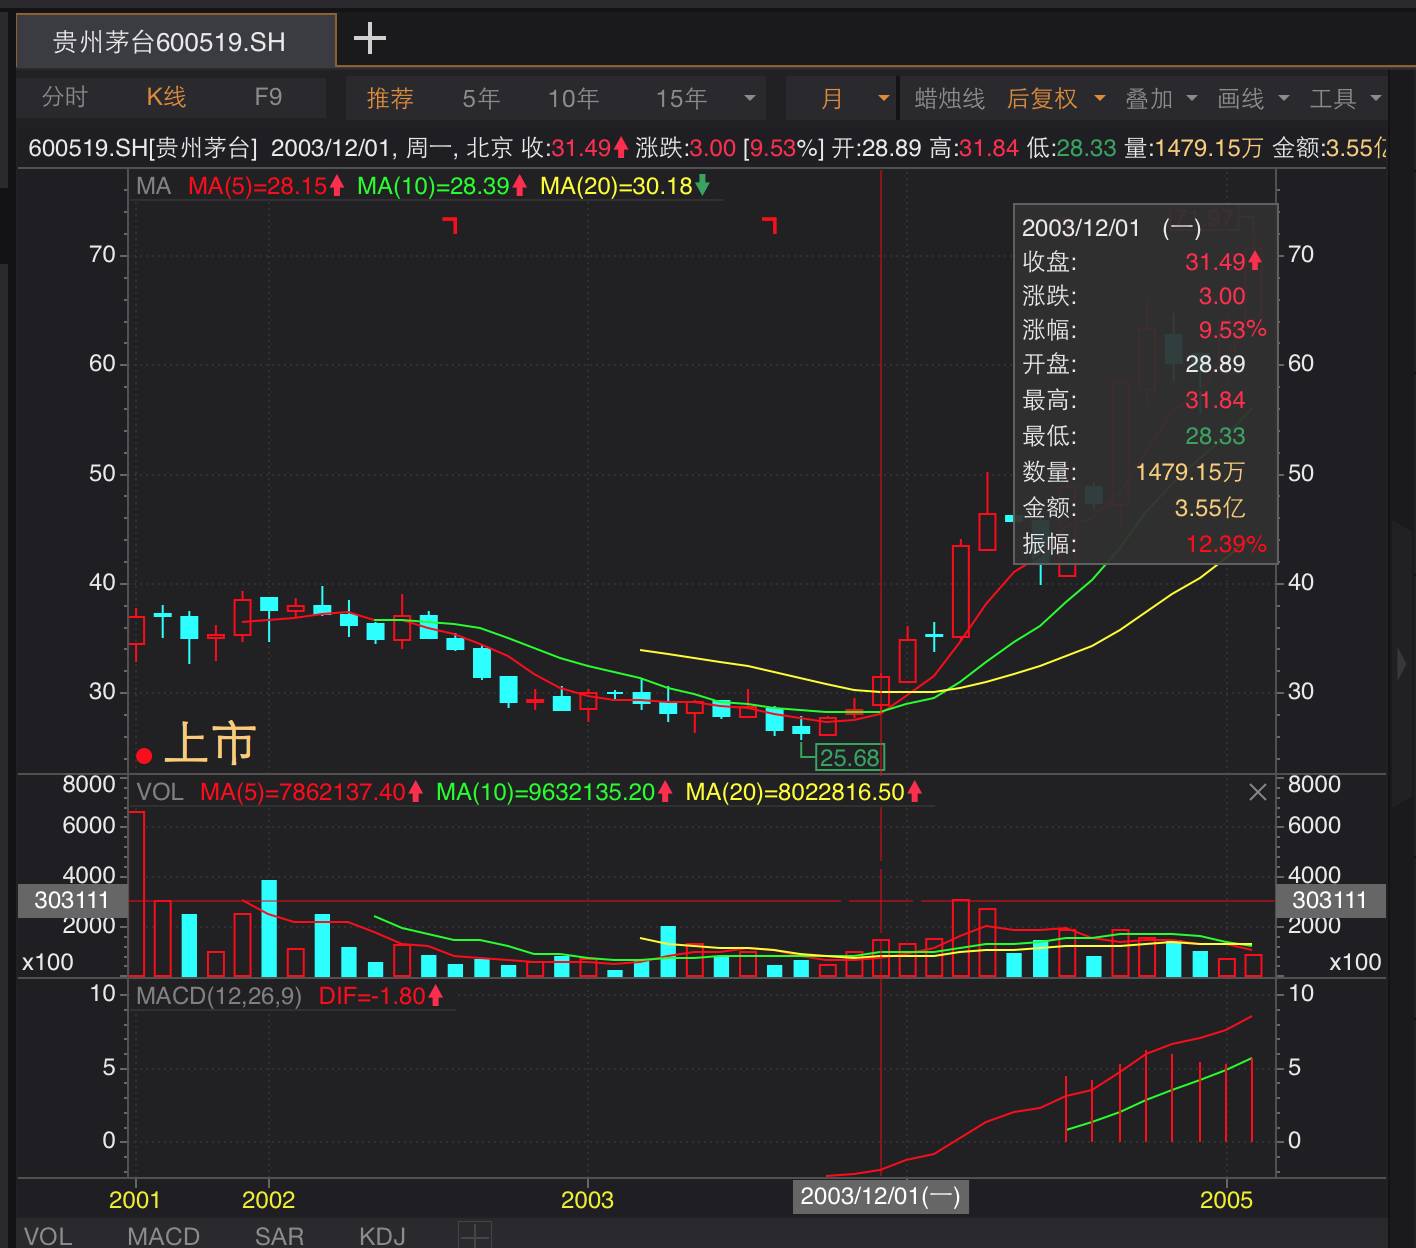Click the 600519.SH[贵州茅台] quote header text
Image resolution: width=1416 pixels, height=1248 pixels.
[142, 148]
